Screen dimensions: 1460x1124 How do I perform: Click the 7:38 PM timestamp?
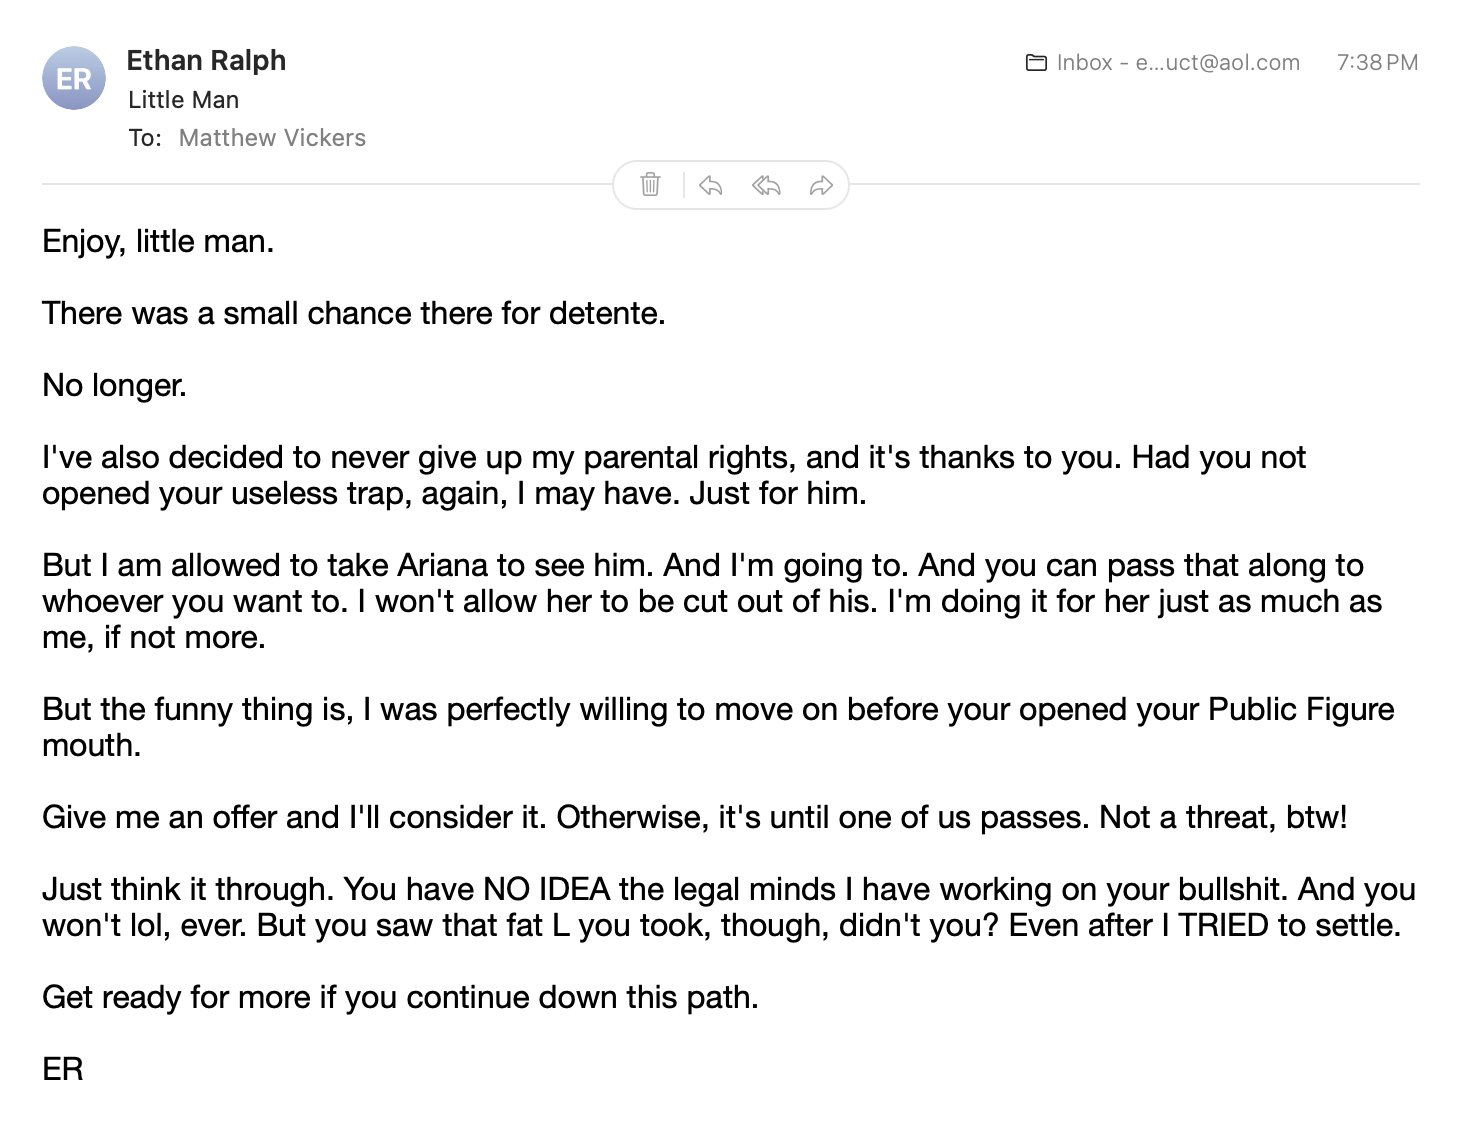pos(1377,63)
